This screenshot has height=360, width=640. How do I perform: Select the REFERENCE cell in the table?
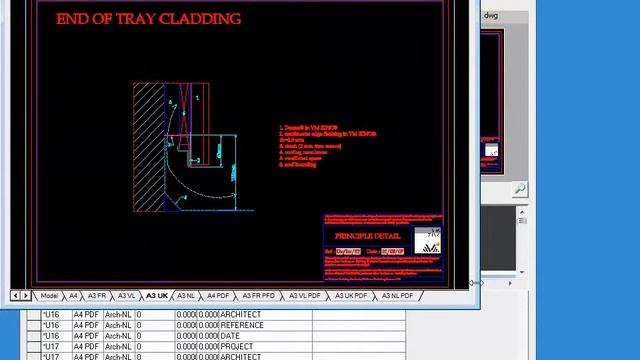tap(266, 325)
